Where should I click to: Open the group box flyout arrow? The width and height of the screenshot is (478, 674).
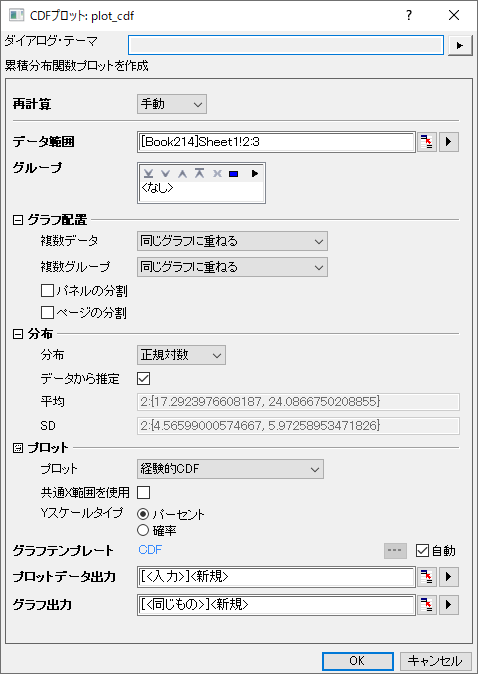(x=254, y=174)
